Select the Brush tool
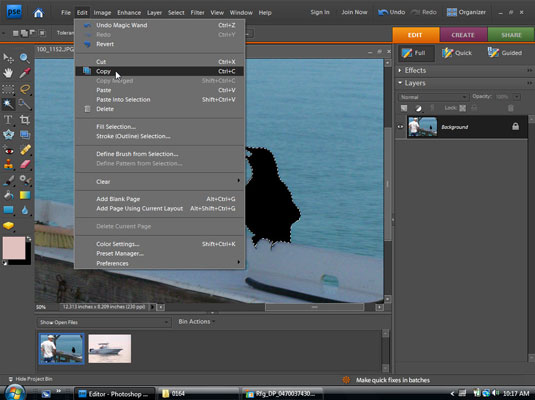Image resolution: width=535 pixels, height=400 pixels. [8, 180]
